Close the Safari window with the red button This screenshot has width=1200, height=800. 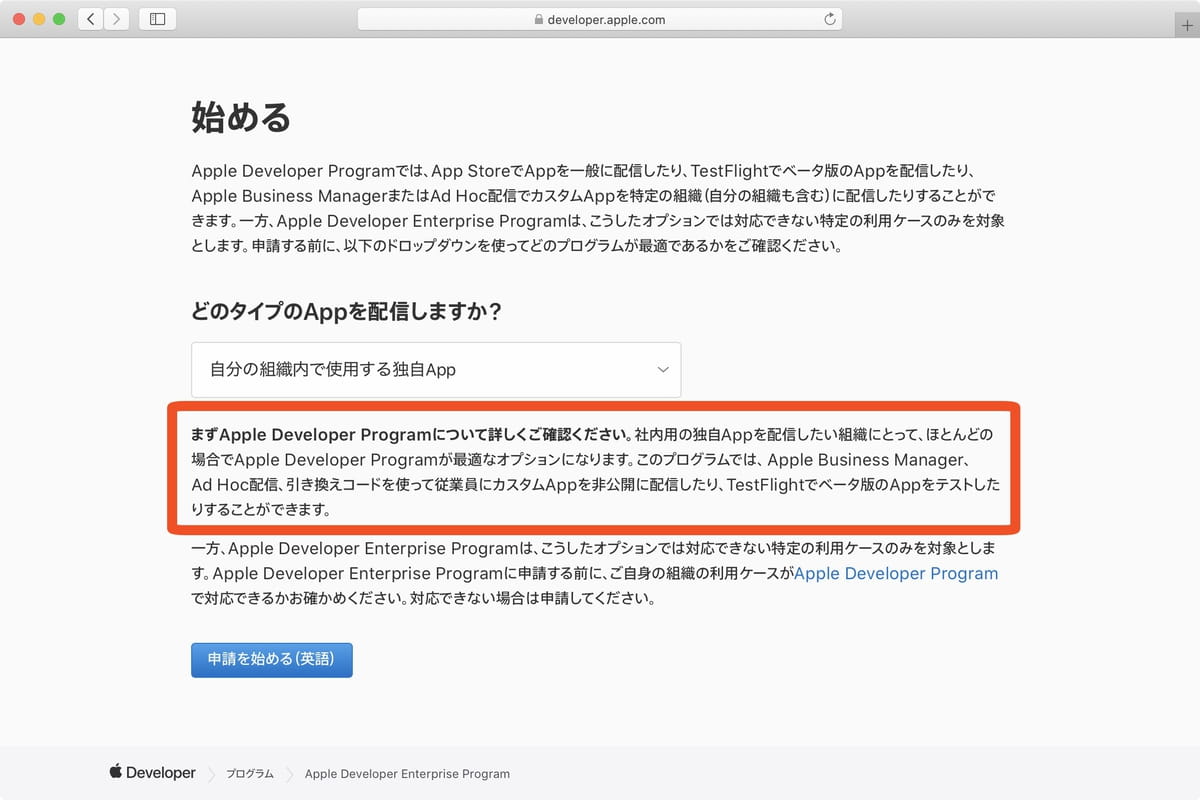pos(19,19)
